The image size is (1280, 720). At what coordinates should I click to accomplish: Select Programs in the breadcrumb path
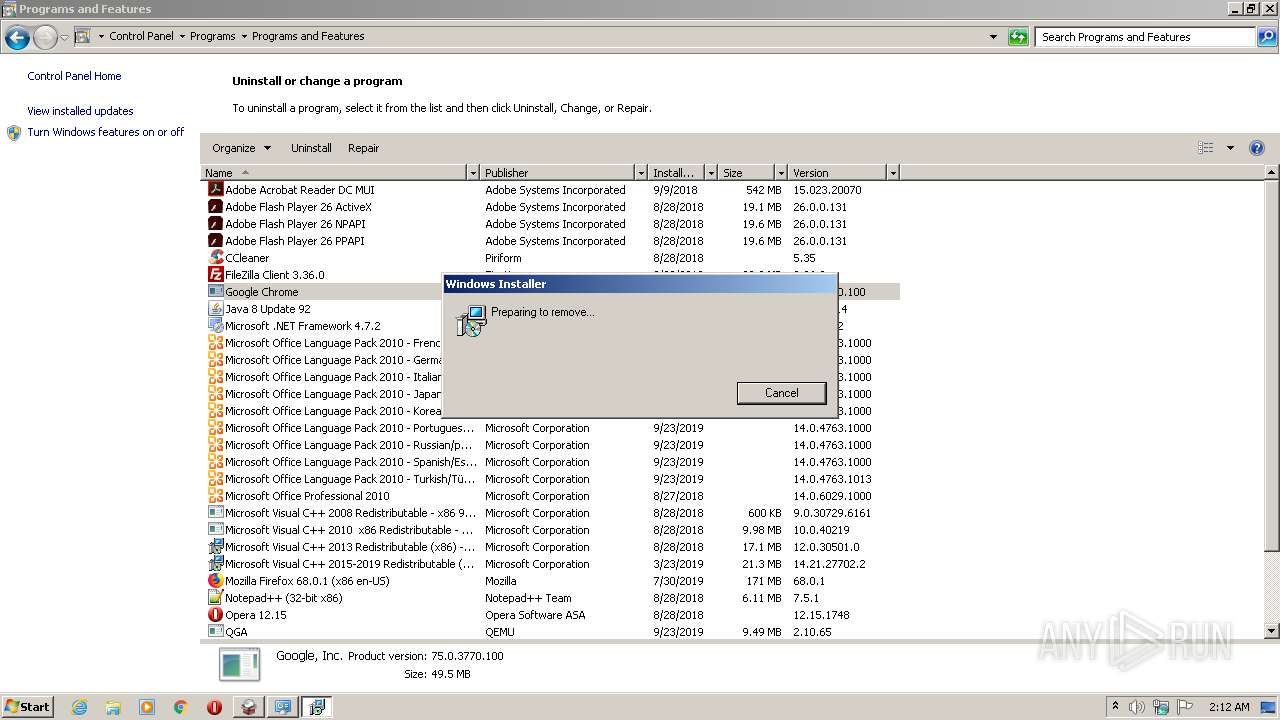click(x=213, y=37)
